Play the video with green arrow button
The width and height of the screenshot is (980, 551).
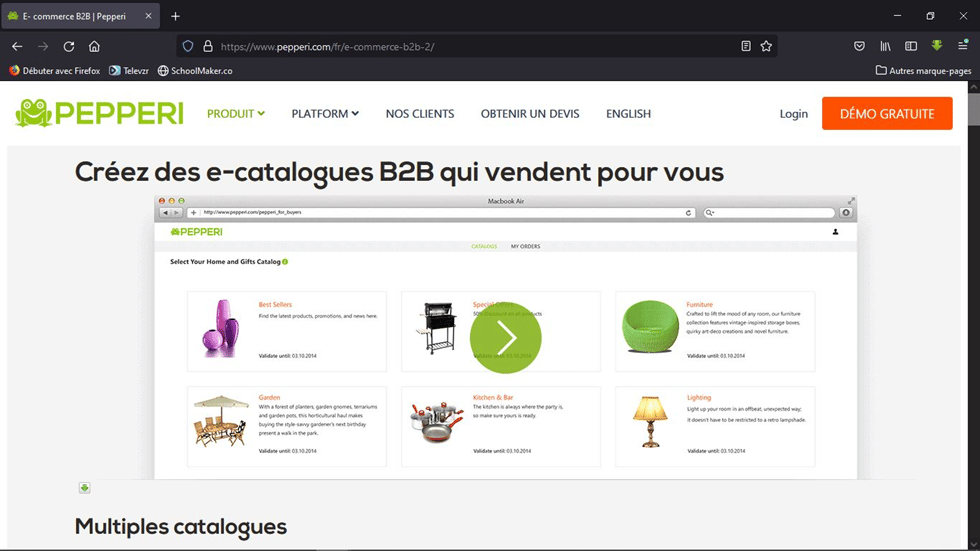coord(506,338)
